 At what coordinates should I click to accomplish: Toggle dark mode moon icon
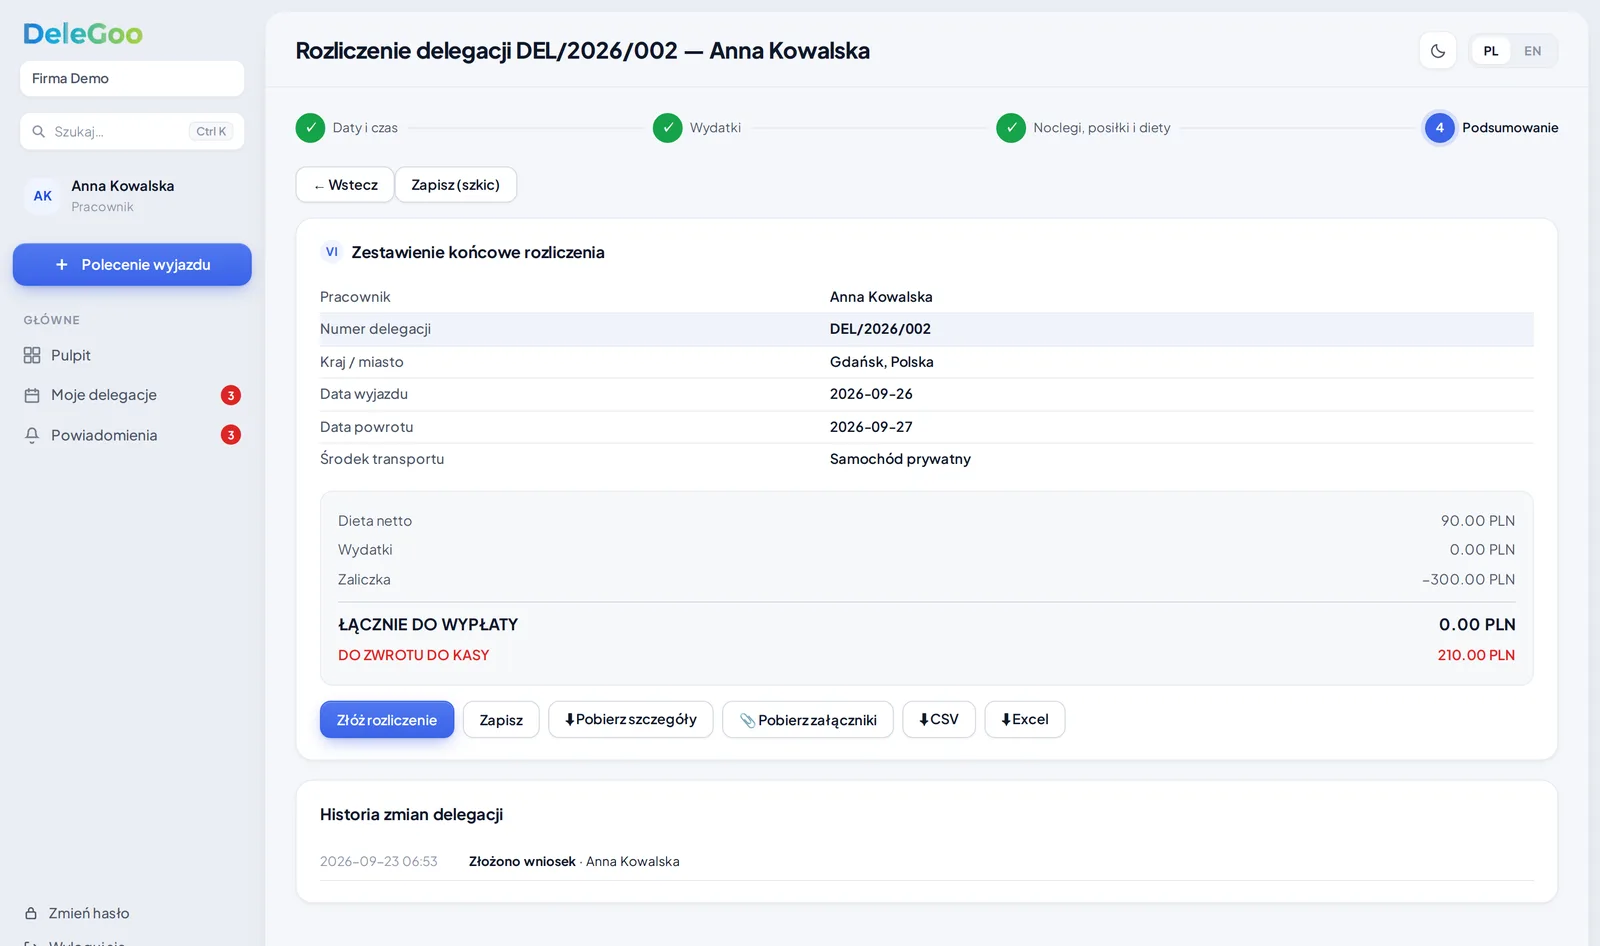[1438, 51]
